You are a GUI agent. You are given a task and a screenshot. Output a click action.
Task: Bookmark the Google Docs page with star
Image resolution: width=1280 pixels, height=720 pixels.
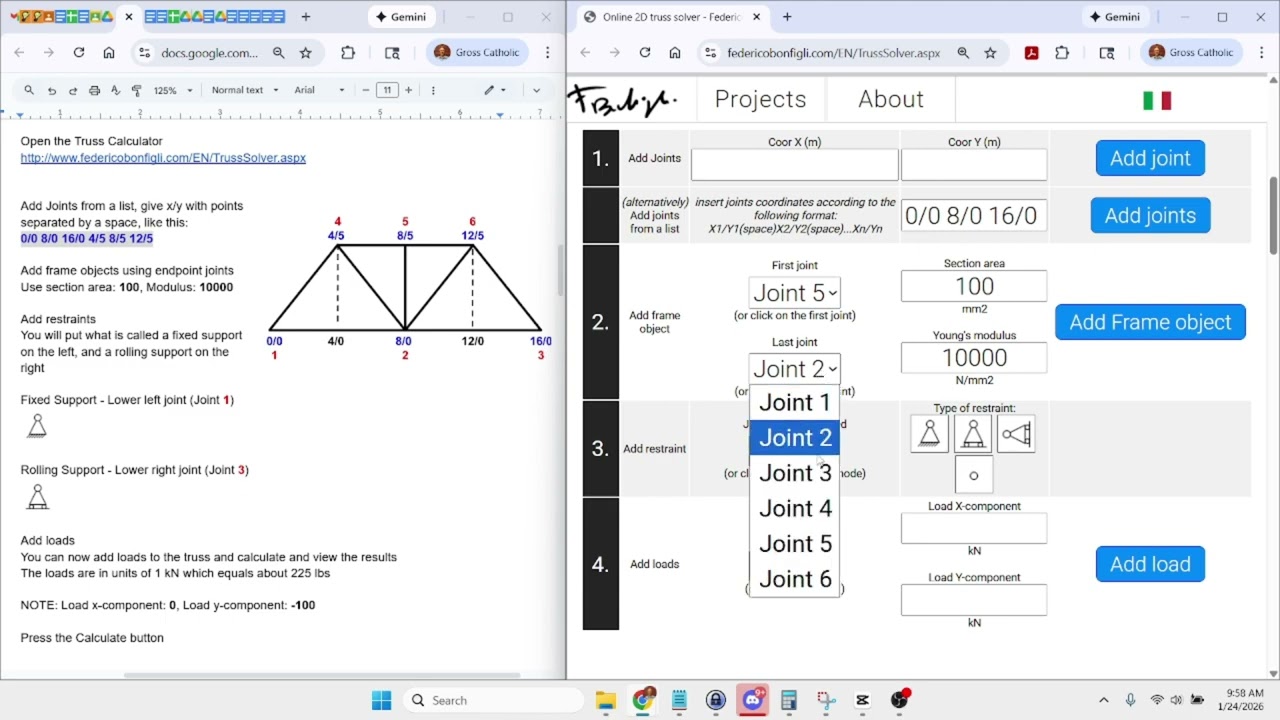[x=306, y=53]
